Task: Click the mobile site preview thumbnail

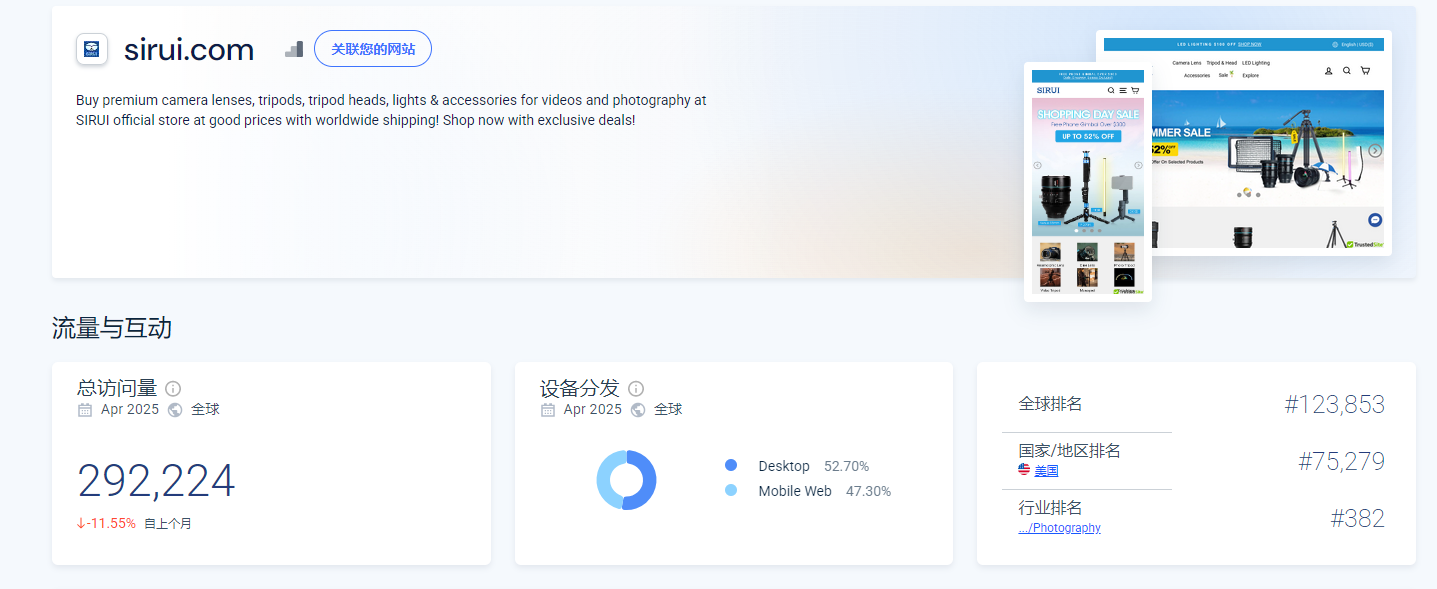Action: (1088, 182)
